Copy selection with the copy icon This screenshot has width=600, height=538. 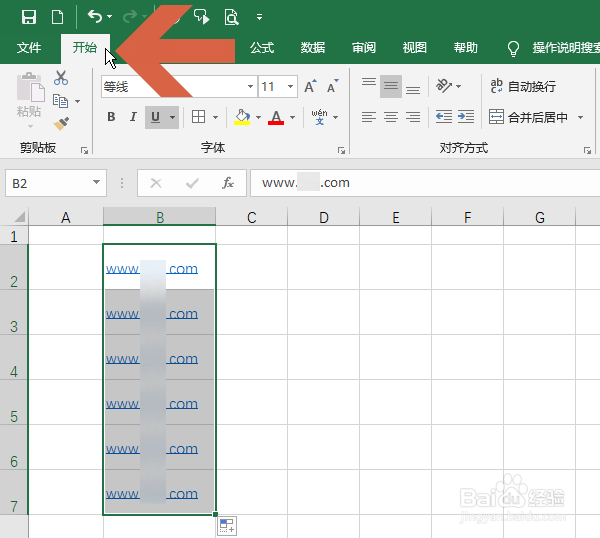pyautogui.click(x=60, y=101)
